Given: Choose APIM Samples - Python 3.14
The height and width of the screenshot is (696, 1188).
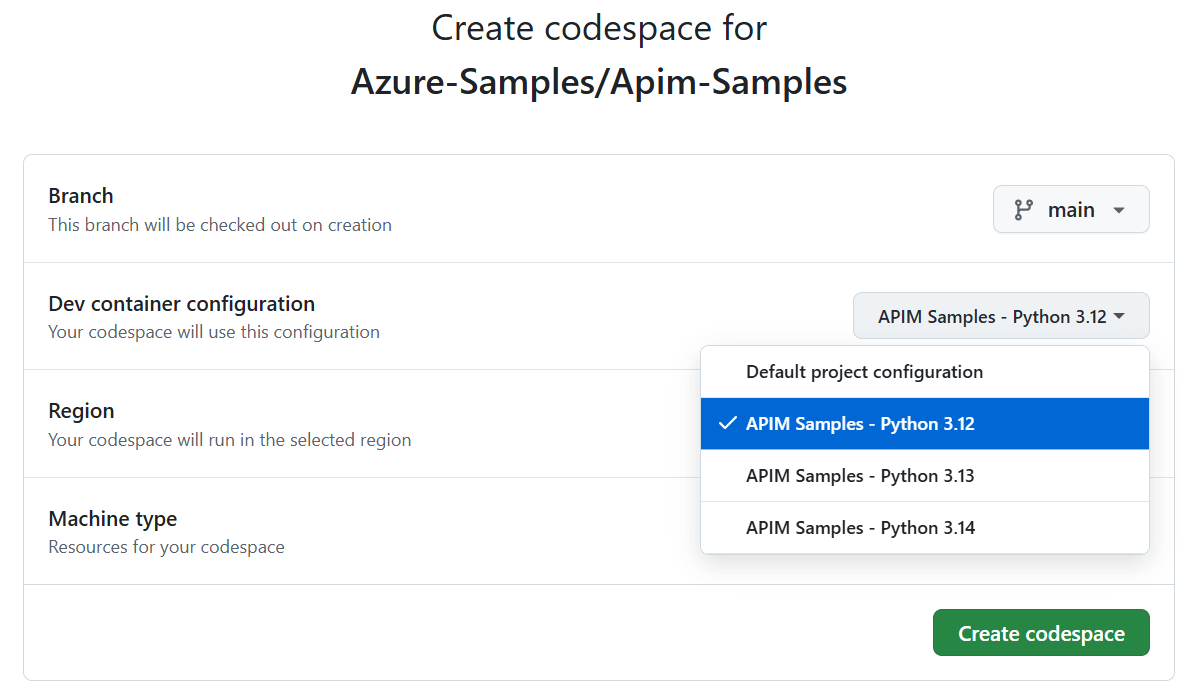Looking at the screenshot, I should pyautogui.click(x=924, y=528).
